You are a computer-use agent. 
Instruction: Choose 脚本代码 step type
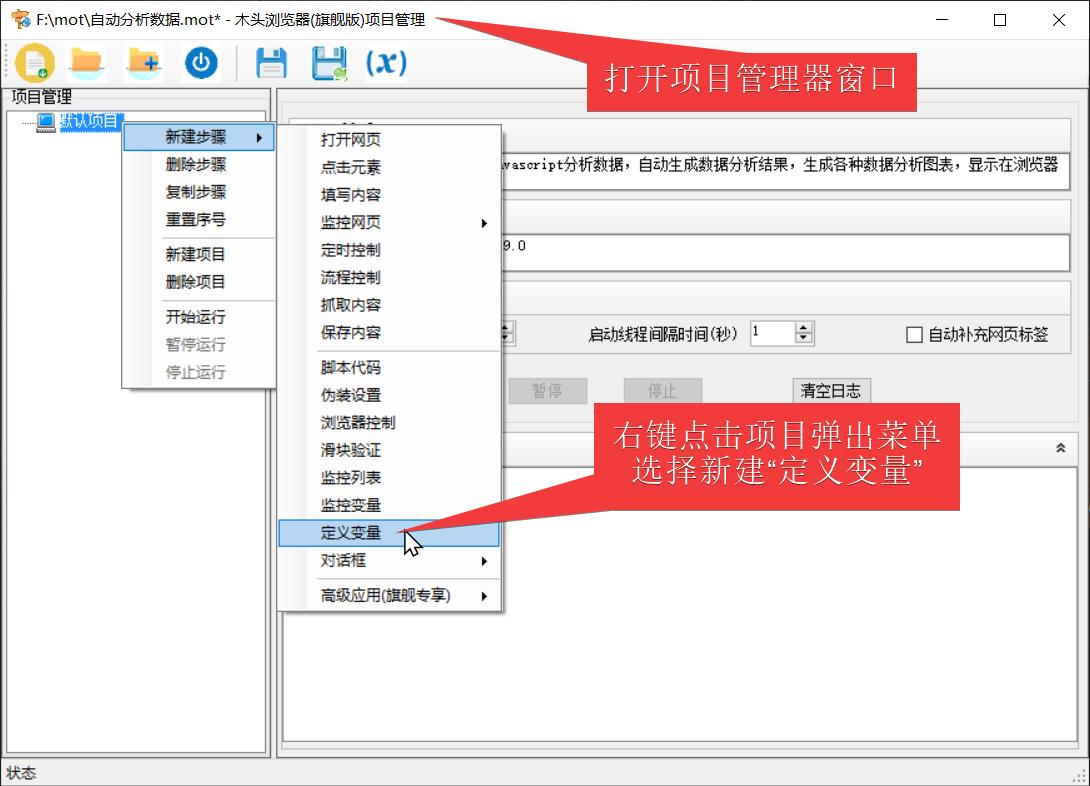click(x=389, y=368)
